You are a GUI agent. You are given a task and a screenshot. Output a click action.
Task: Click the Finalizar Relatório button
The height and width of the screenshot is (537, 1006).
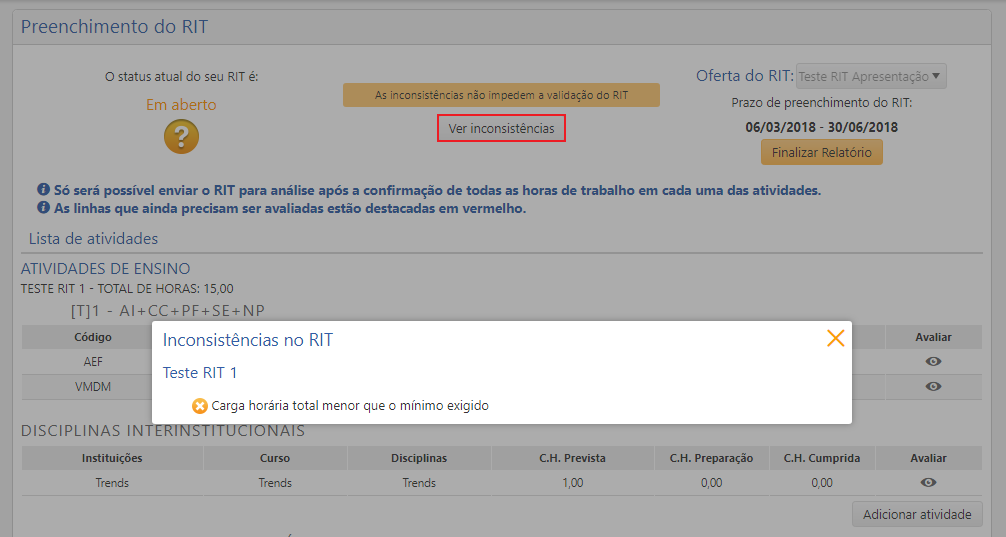[x=821, y=153]
